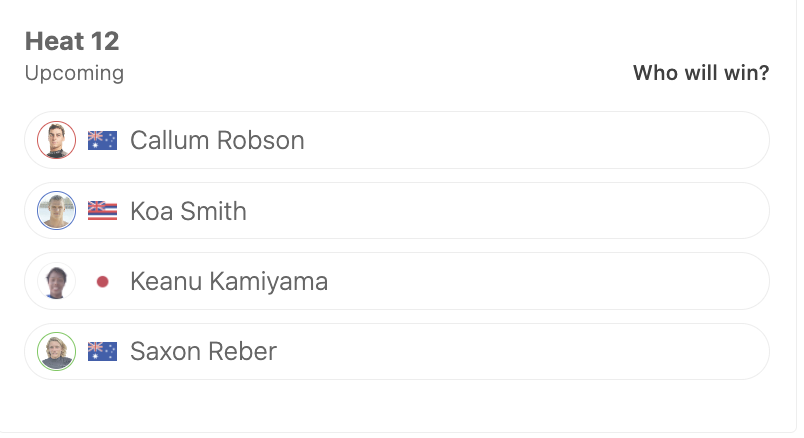The image size is (804, 438).
Task: Click the Callum Robson name text
Action: [x=217, y=141]
